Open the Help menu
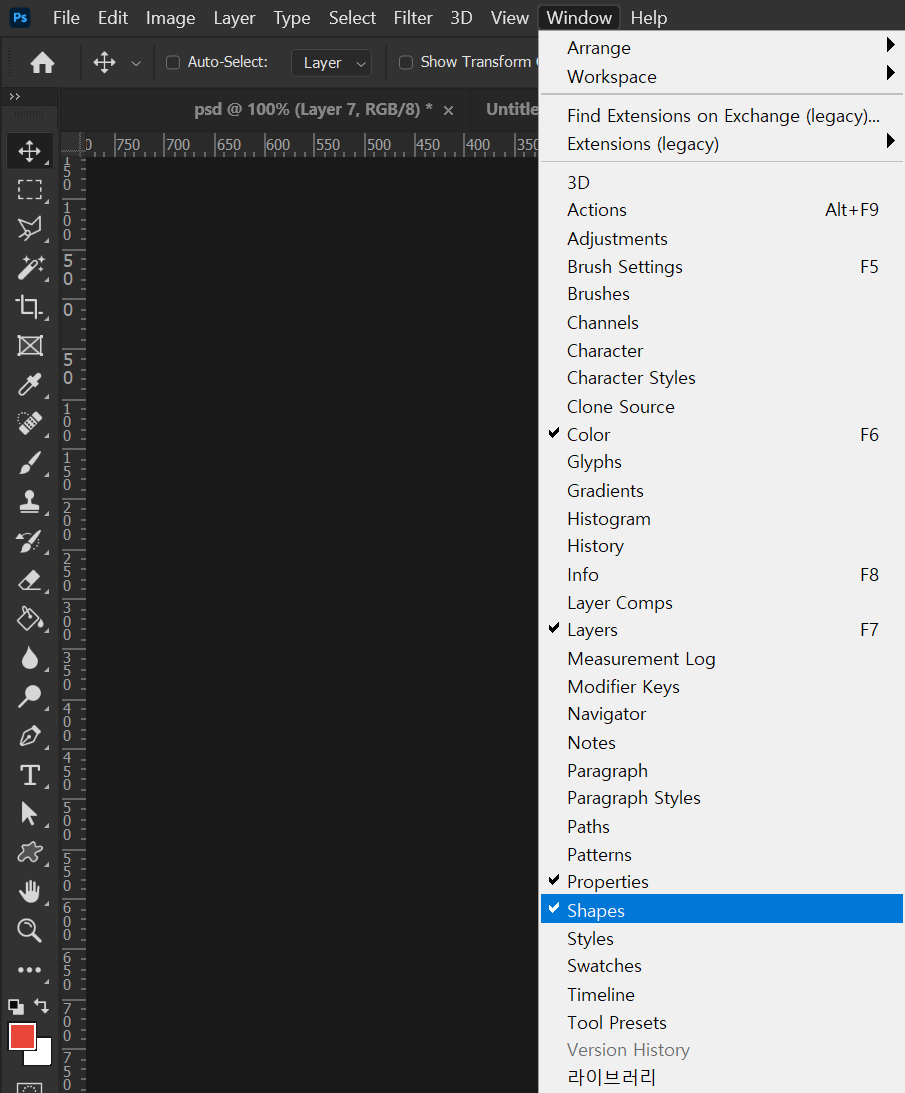 (x=648, y=18)
